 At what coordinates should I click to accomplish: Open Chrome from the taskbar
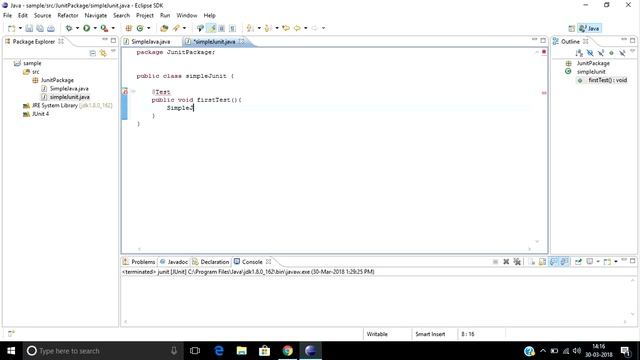tap(287, 351)
